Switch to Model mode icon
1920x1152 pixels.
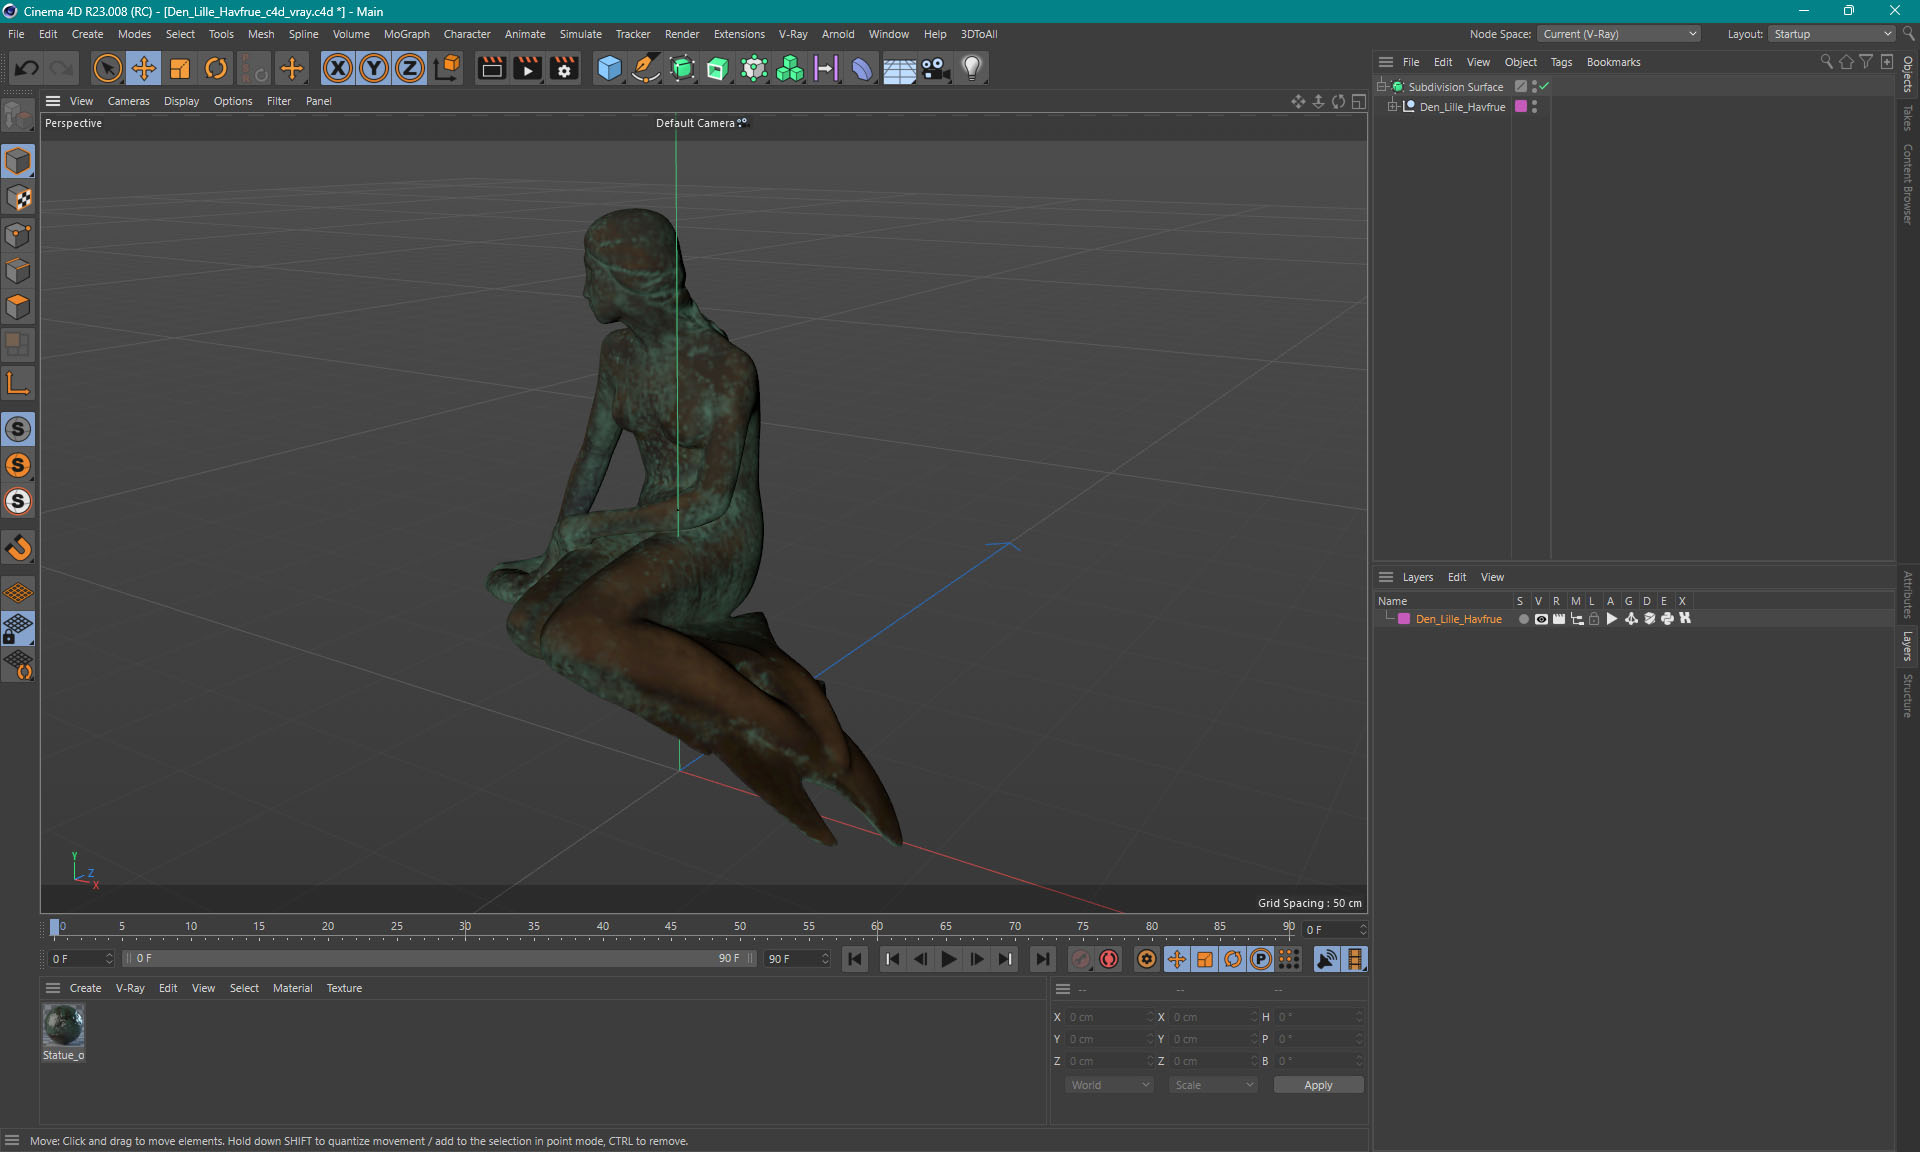pyautogui.click(x=18, y=161)
